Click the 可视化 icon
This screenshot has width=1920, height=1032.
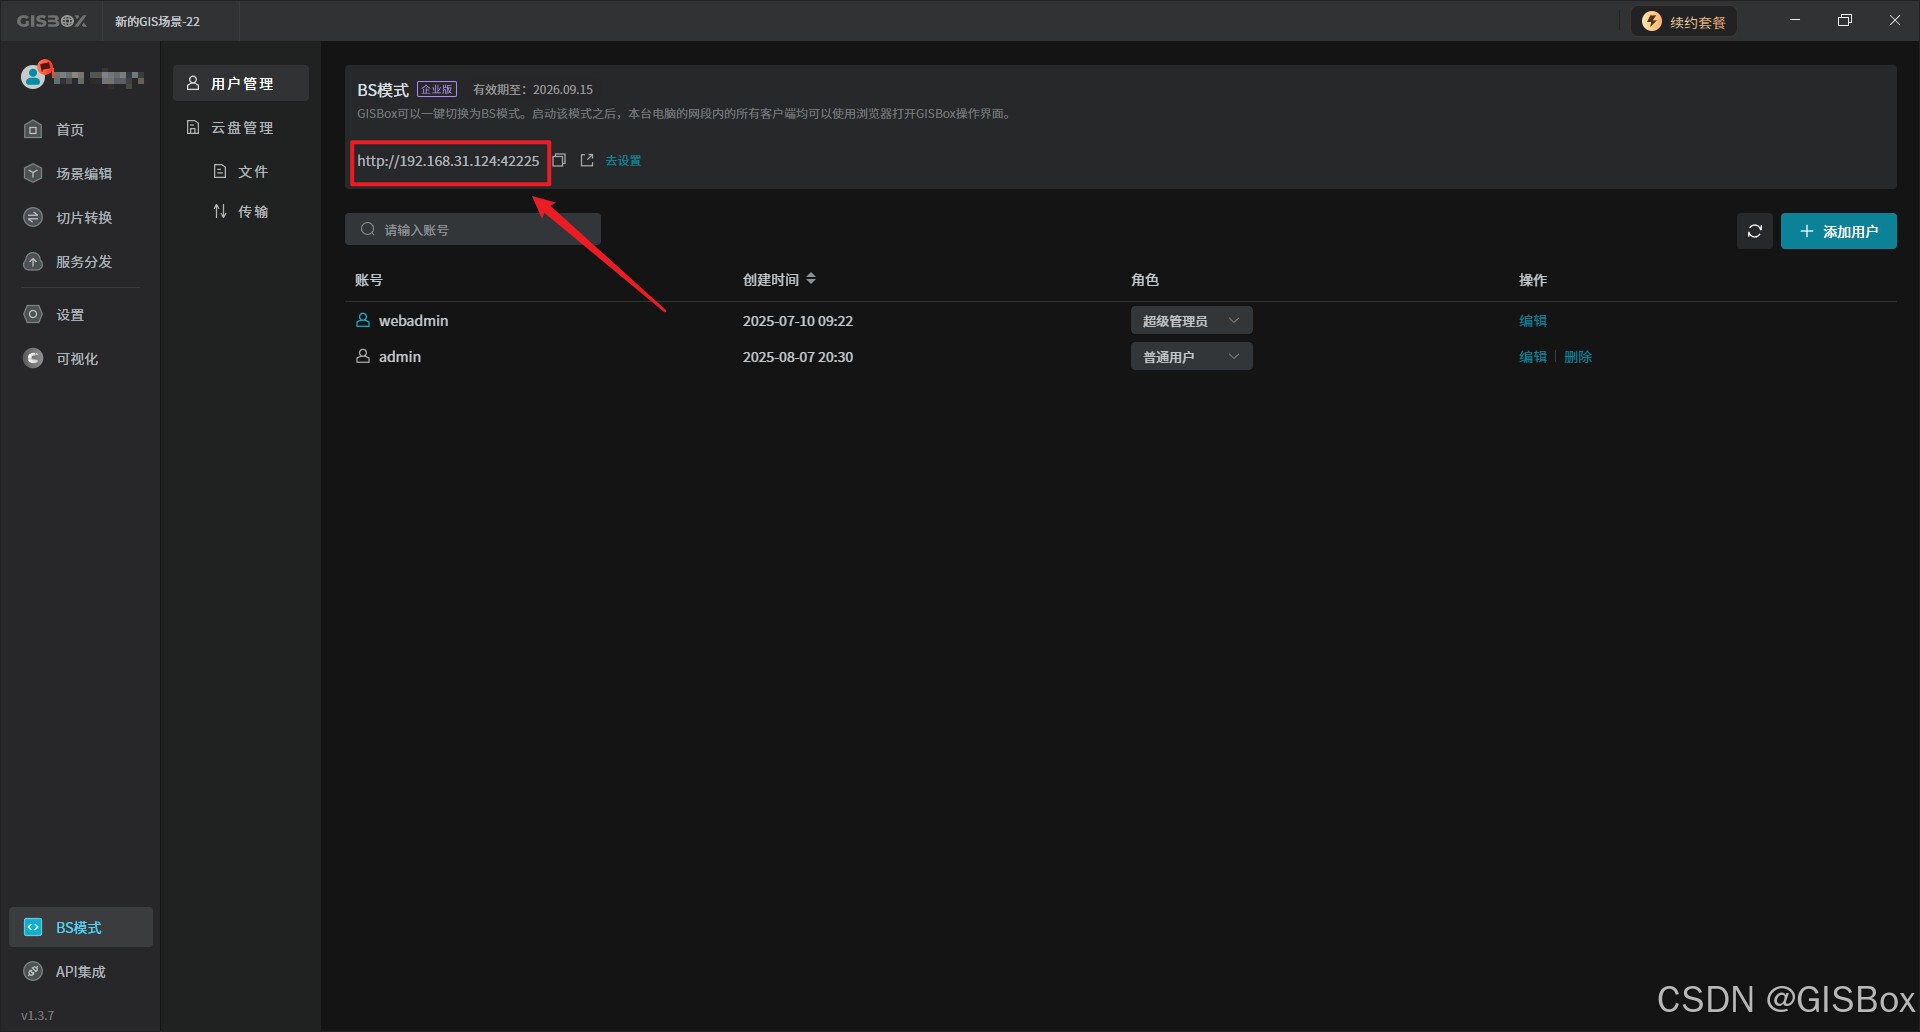(x=33, y=359)
